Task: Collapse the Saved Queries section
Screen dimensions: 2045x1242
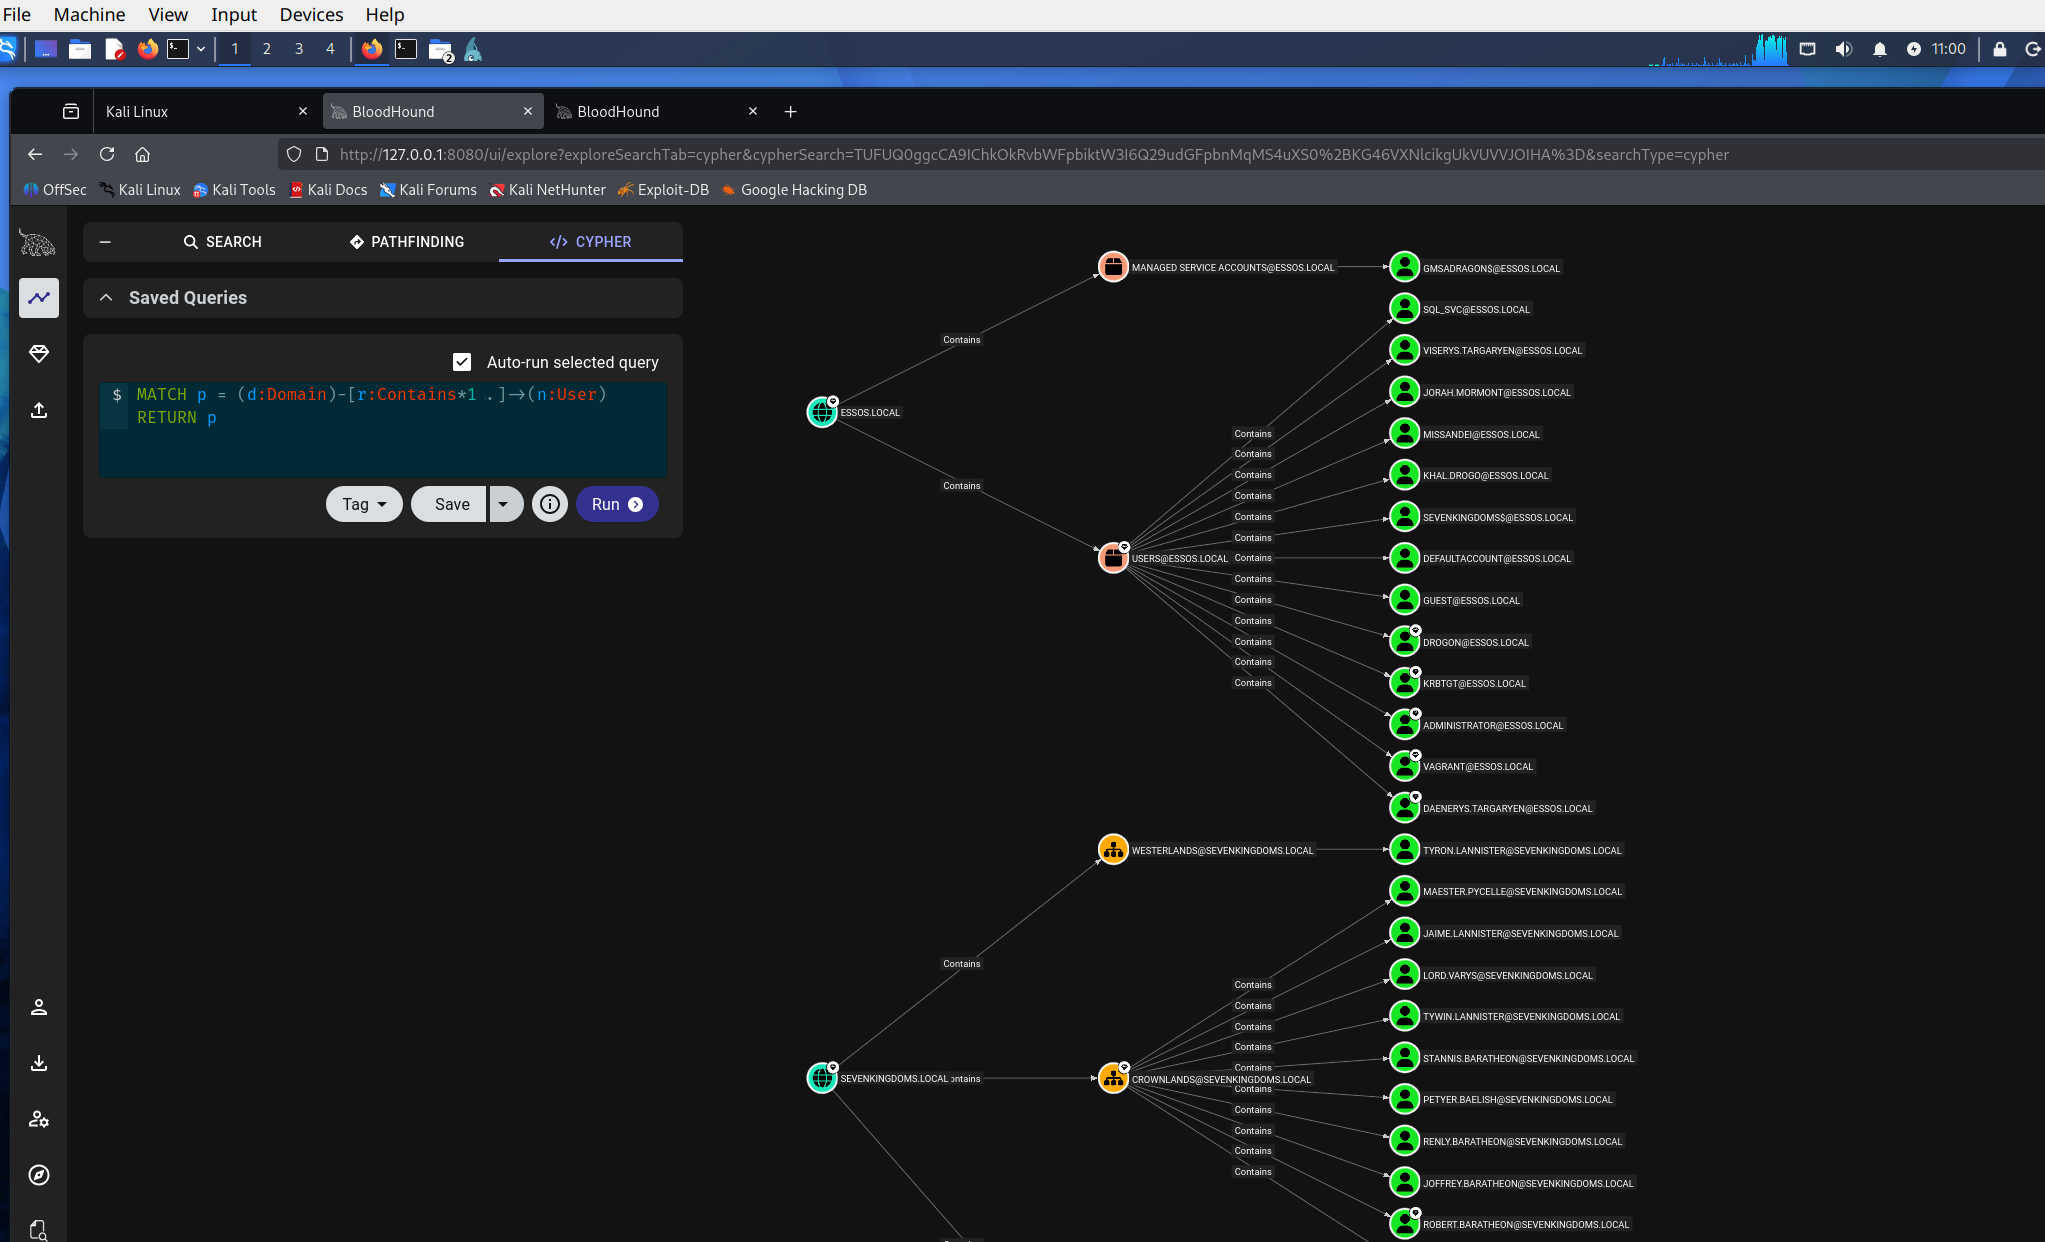Action: coord(106,298)
